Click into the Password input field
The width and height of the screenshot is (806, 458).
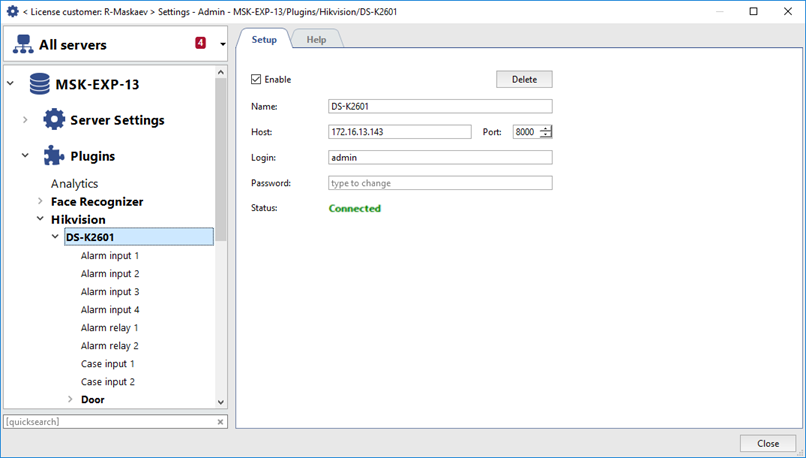click(x=440, y=183)
